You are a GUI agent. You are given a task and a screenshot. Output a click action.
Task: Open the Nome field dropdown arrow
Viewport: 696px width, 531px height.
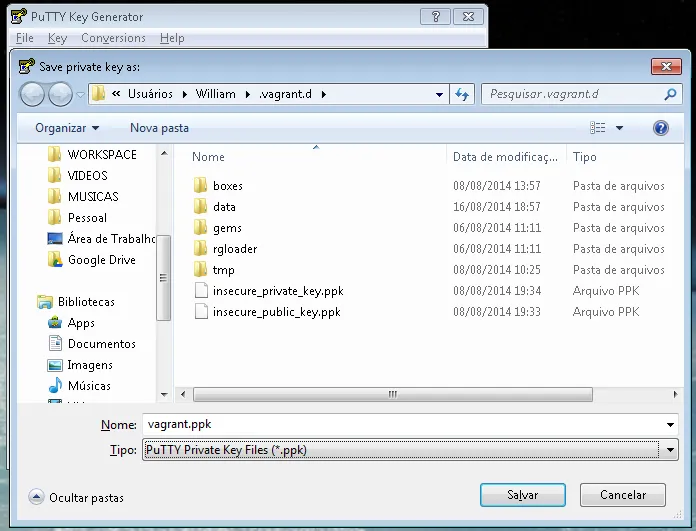[x=670, y=425]
